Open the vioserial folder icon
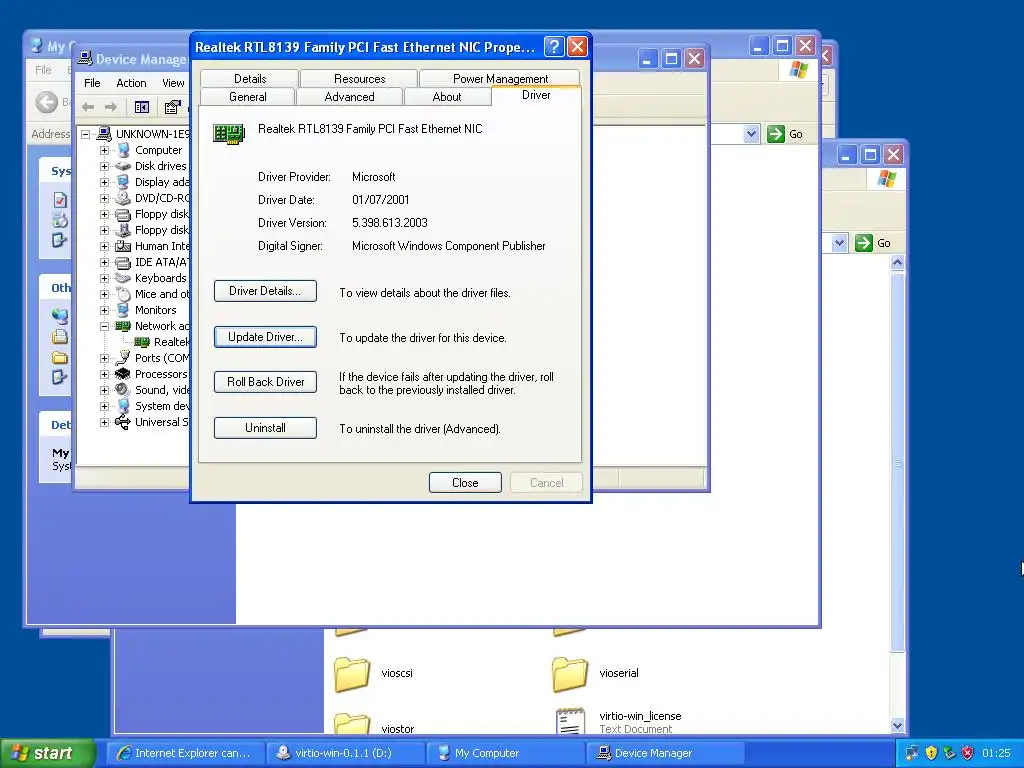The image size is (1024, 768). point(570,674)
